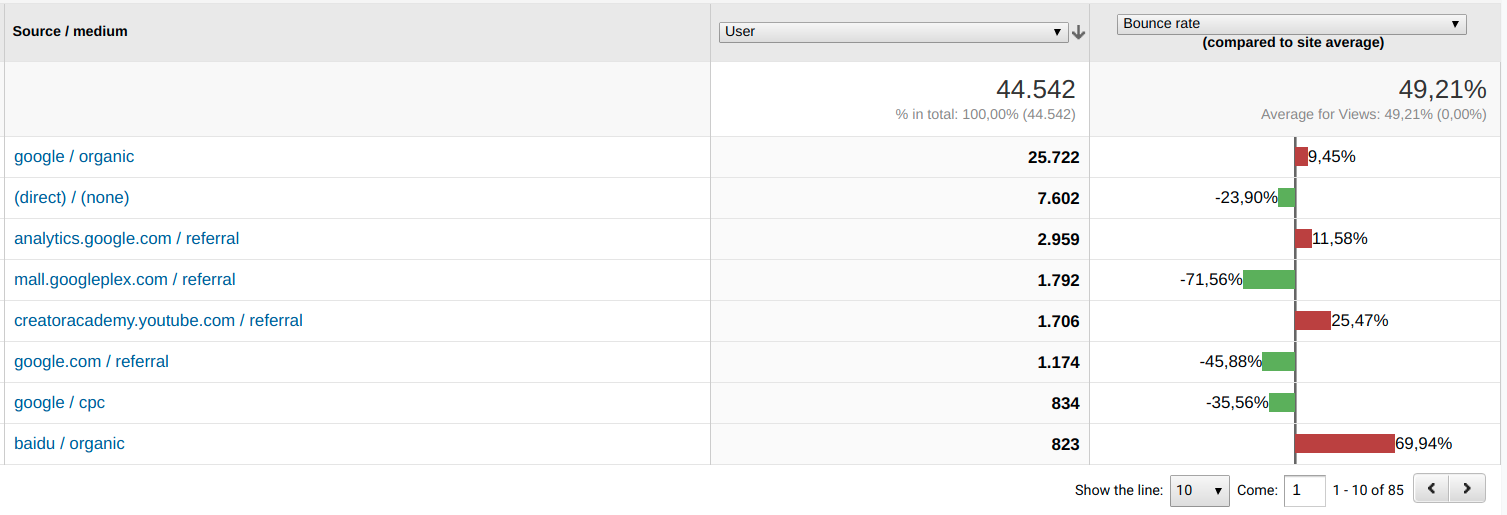
Task: Select analytics.google.com / referral row link
Action: tap(127, 239)
